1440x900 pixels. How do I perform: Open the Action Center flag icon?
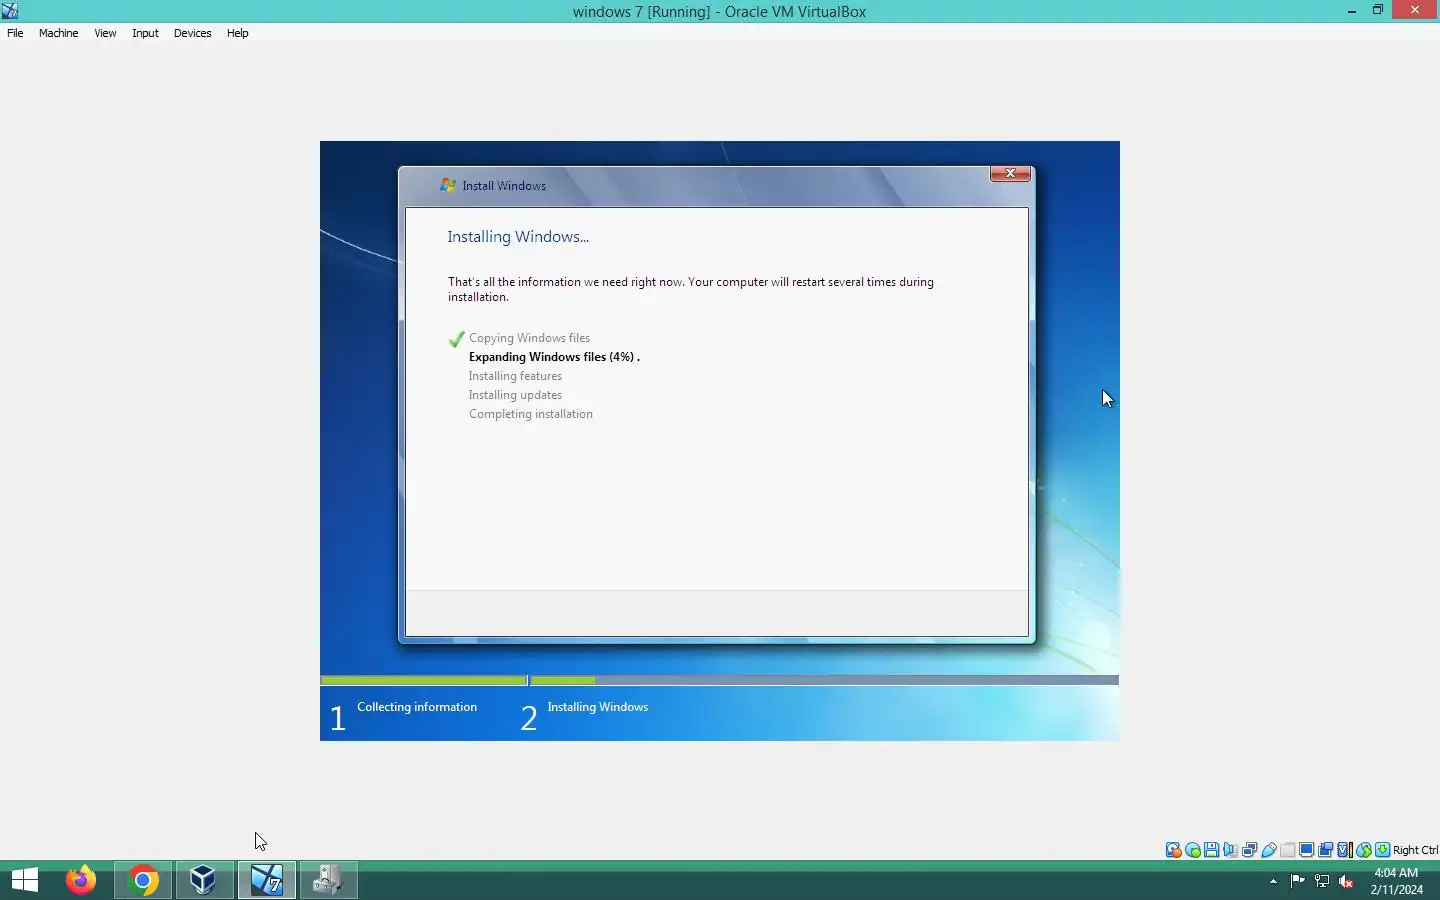click(1297, 881)
